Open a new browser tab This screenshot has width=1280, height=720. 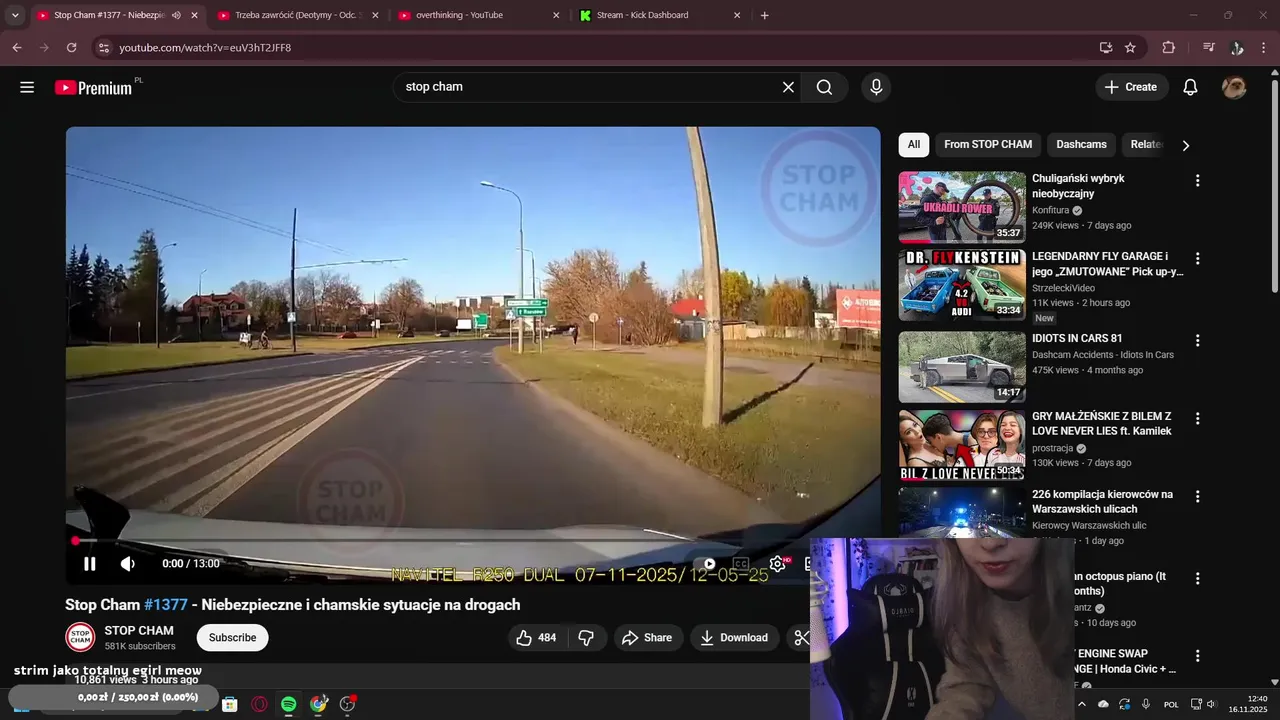[x=764, y=15]
